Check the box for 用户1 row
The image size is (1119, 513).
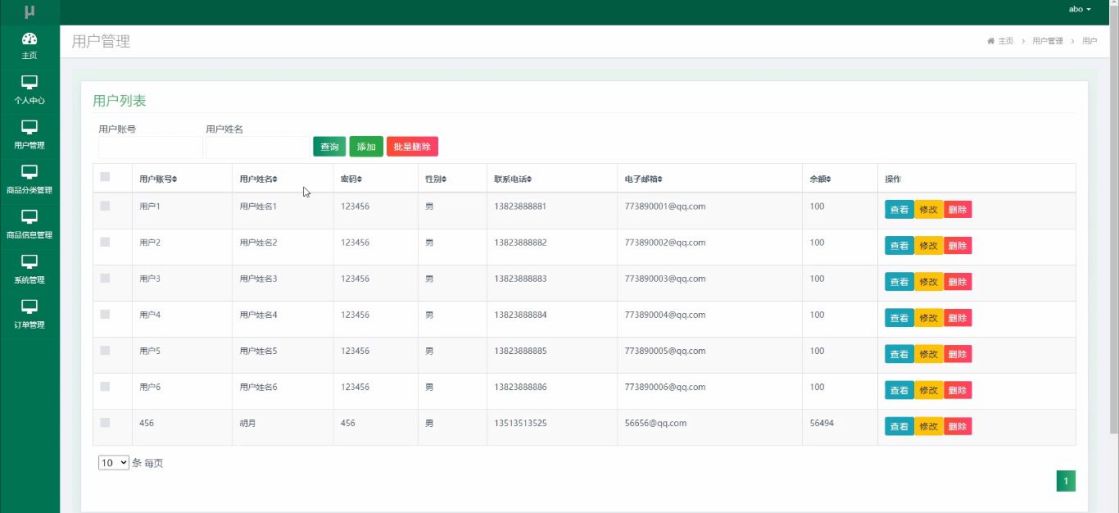click(x=106, y=205)
